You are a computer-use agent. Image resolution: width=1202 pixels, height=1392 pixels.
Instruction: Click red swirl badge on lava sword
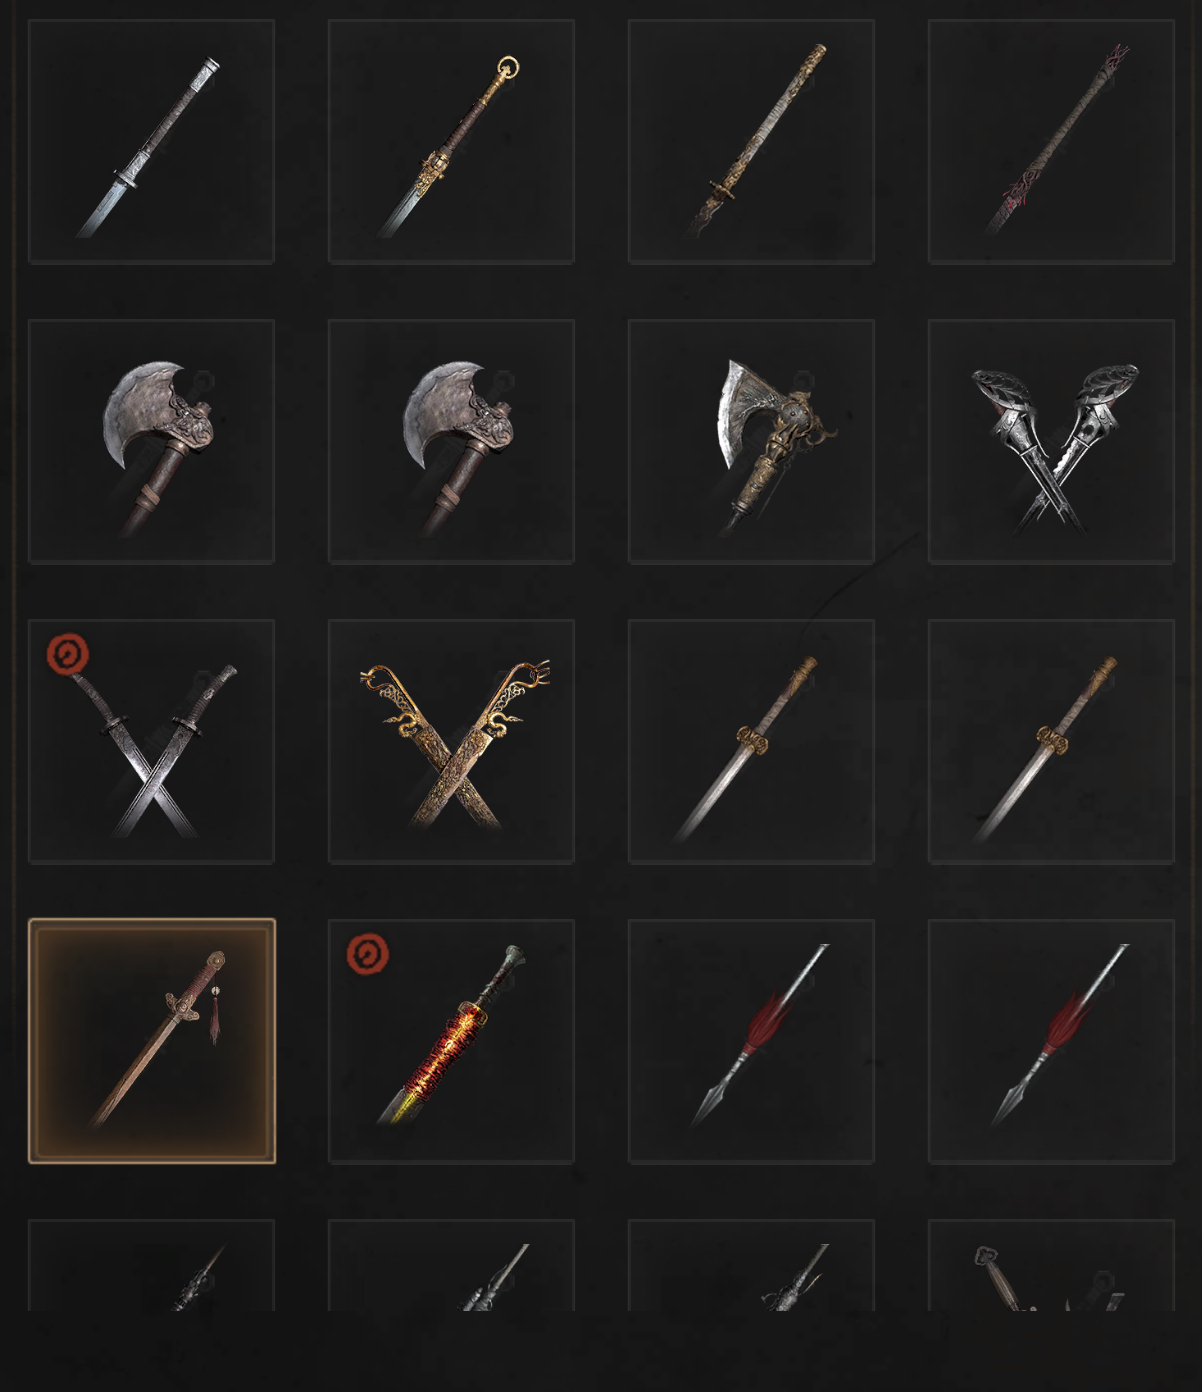pyautogui.click(x=368, y=954)
